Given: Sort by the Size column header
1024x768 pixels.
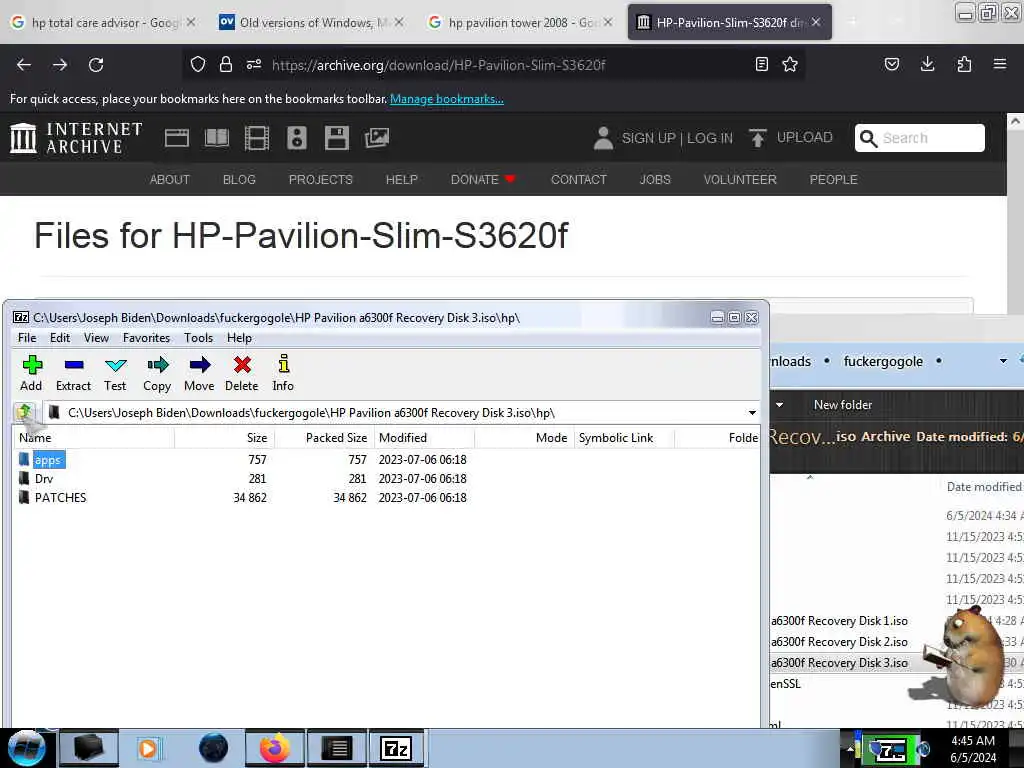Looking at the screenshot, I should click(x=224, y=438).
